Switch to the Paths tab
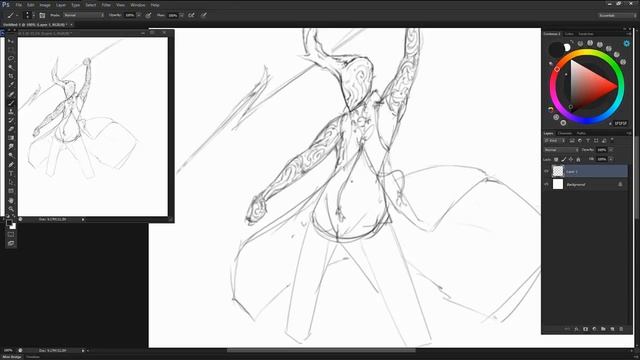Screen dimensions: 640x360 point(581,133)
